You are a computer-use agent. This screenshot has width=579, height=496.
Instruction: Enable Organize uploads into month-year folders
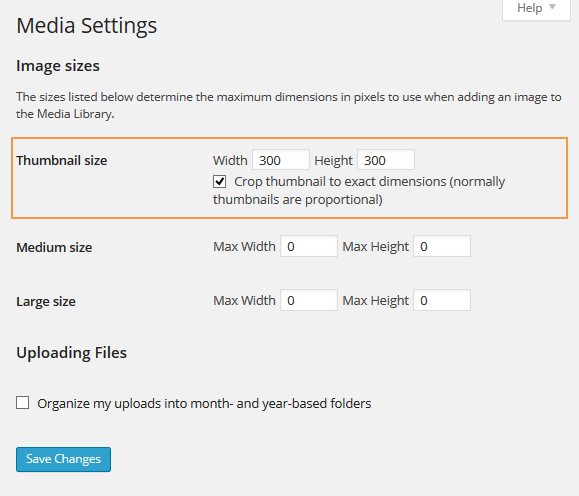click(23, 403)
